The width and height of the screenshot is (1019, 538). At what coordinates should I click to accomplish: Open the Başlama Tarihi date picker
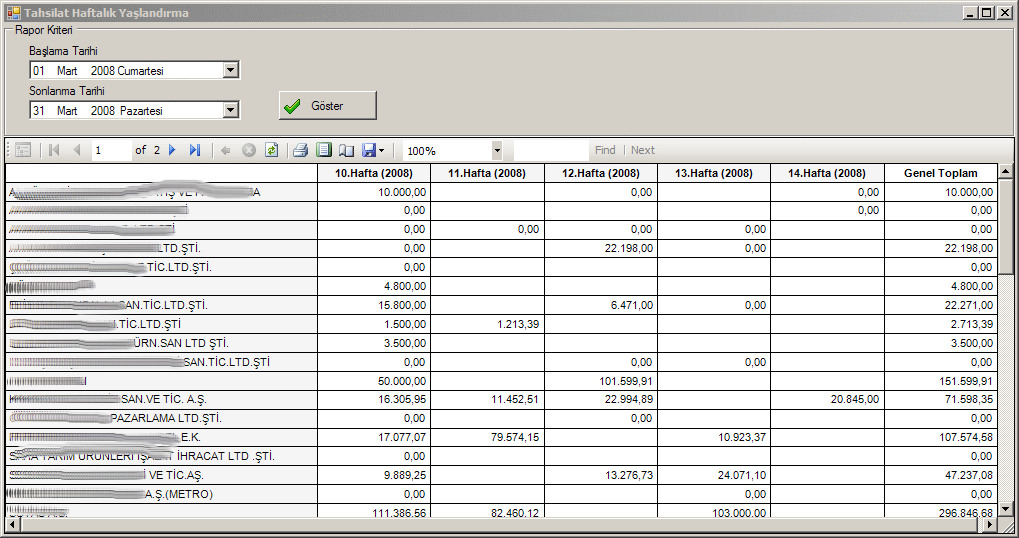(x=230, y=71)
